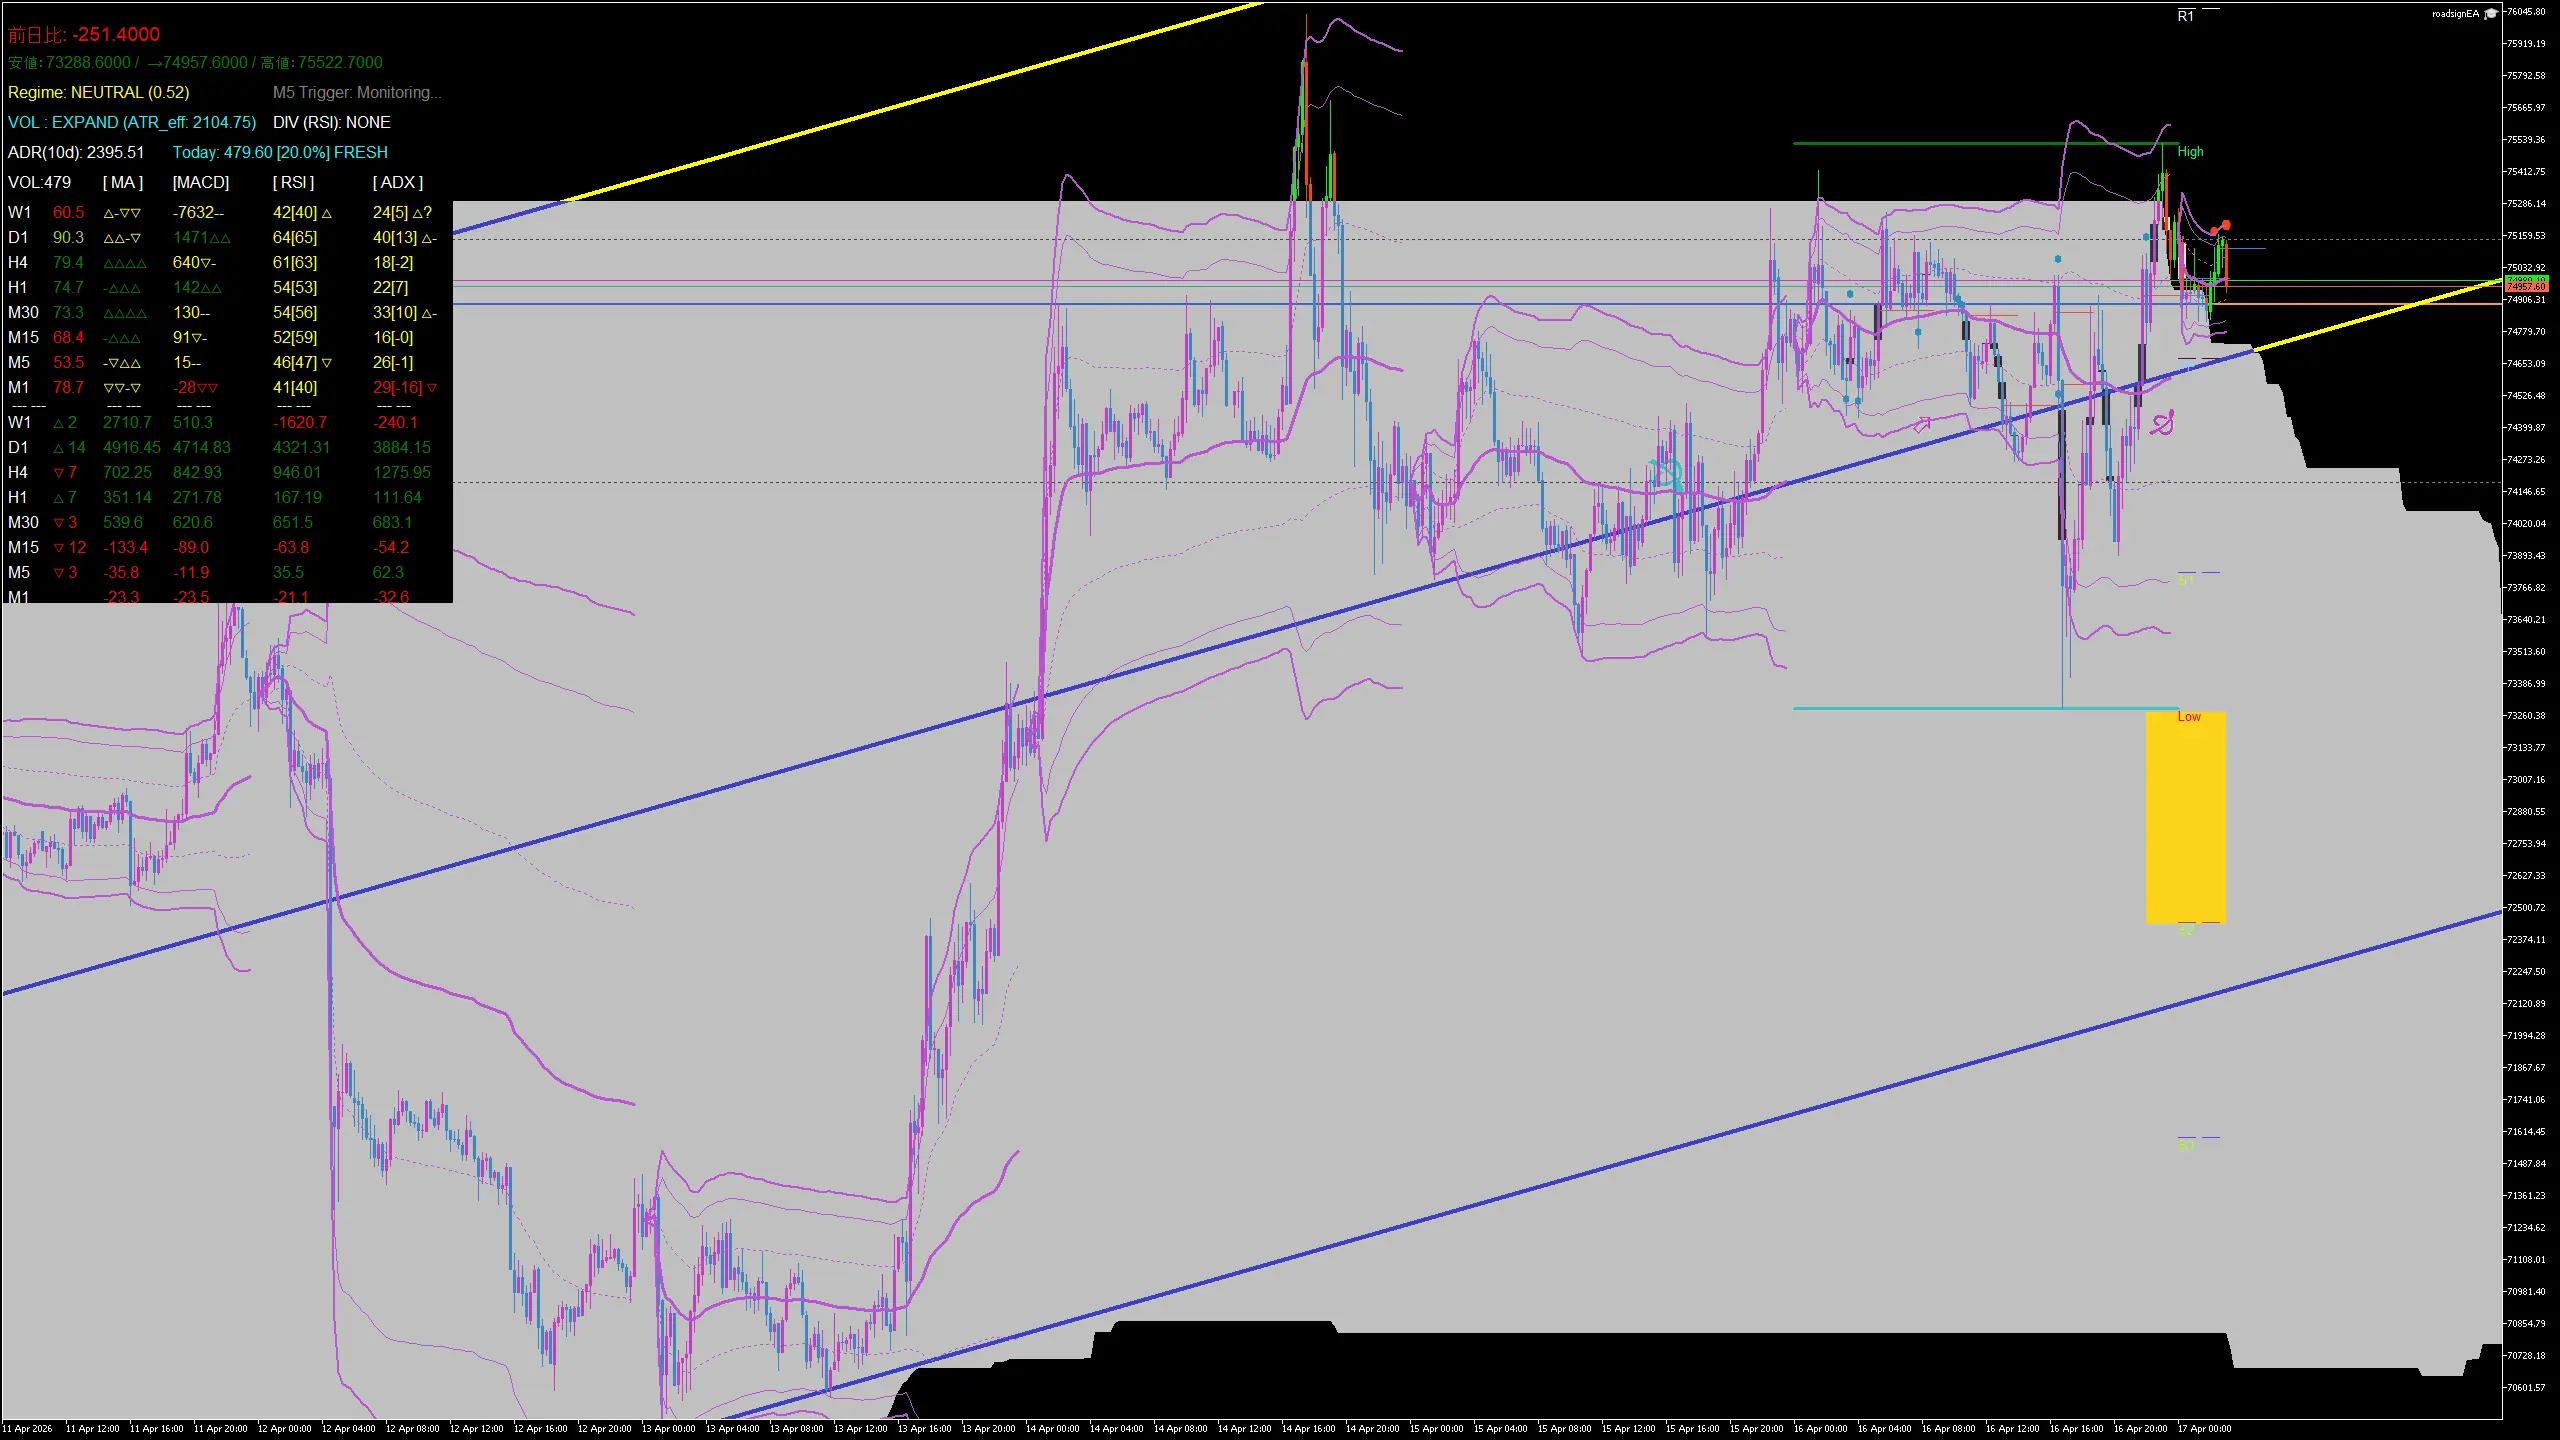Expand the ADR(10d) statistics row

(76, 152)
